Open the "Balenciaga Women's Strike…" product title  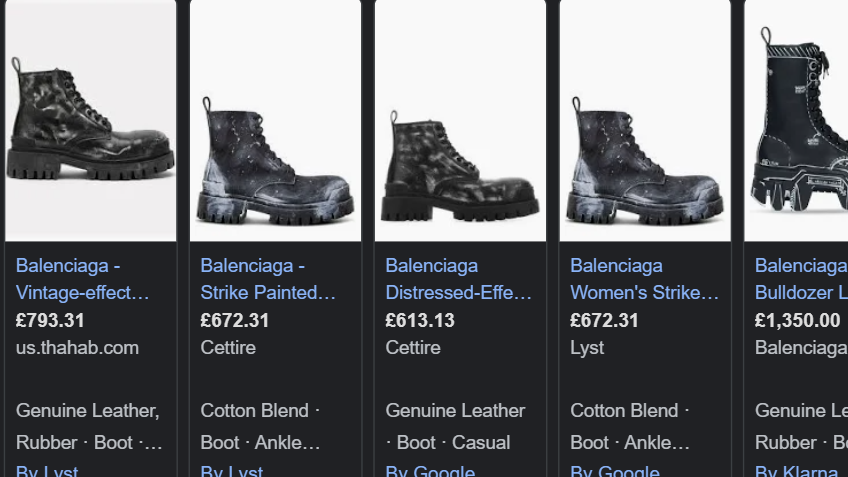[x=644, y=279]
